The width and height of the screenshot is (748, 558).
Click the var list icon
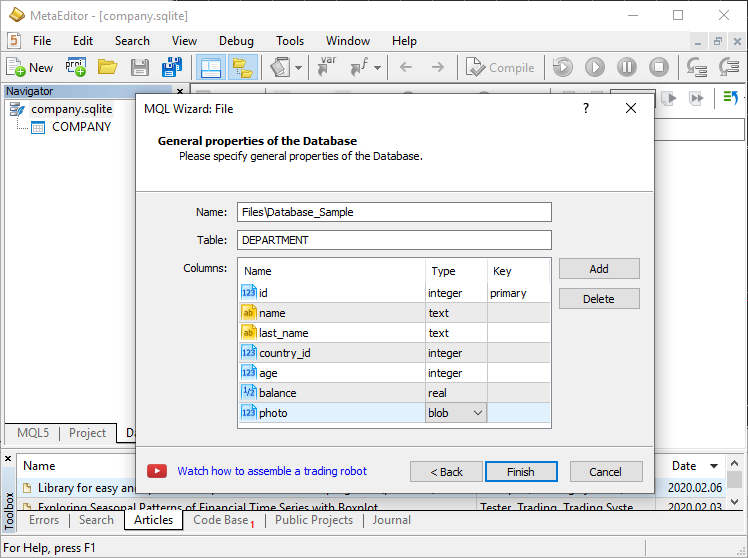pos(327,66)
